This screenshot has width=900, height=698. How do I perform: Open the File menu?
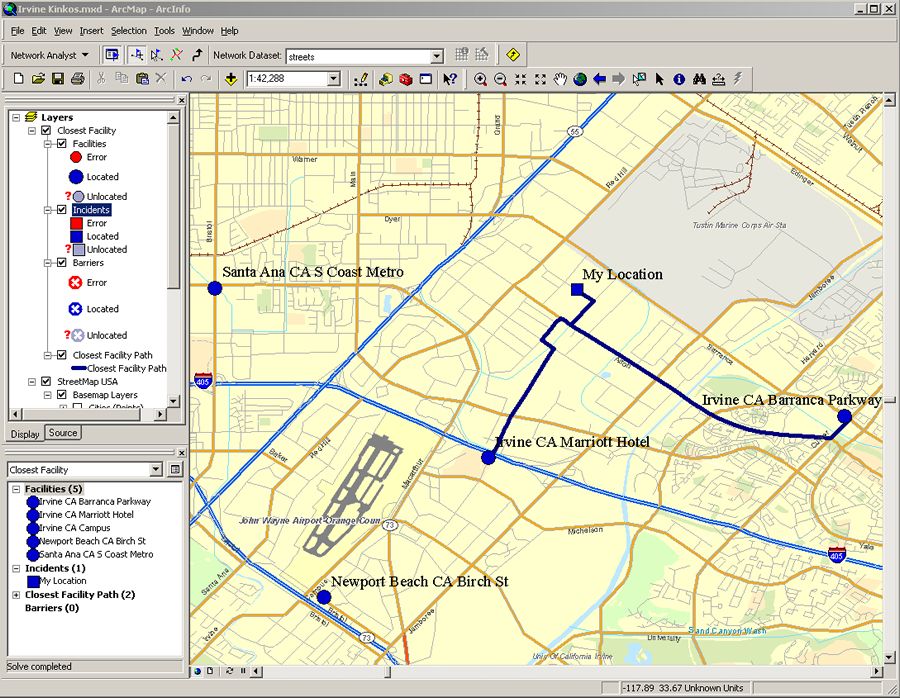[17, 30]
